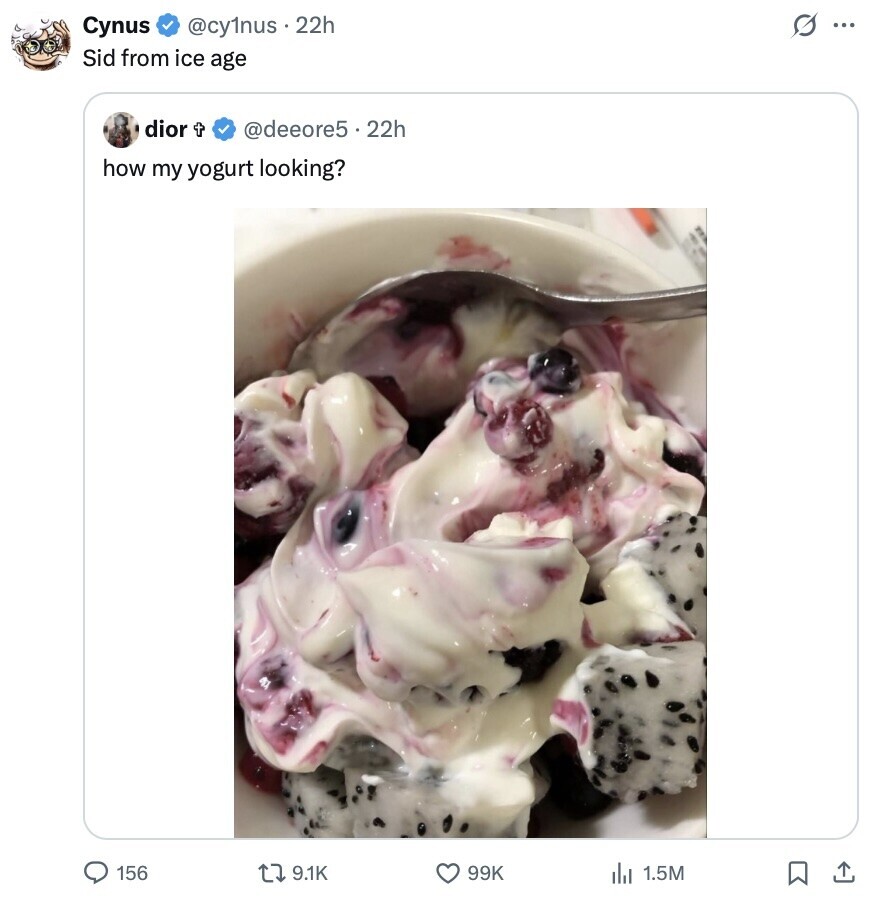Image resolution: width=870 pixels, height=904 pixels.
Task: Click the verified badge next to dior
Action: (x=225, y=130)
